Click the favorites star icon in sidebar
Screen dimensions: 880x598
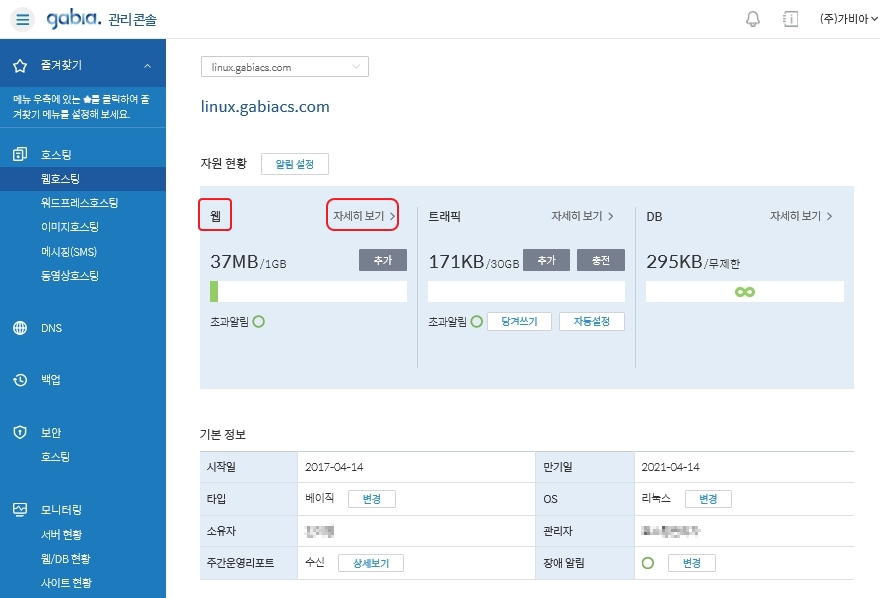pos(20,66)
